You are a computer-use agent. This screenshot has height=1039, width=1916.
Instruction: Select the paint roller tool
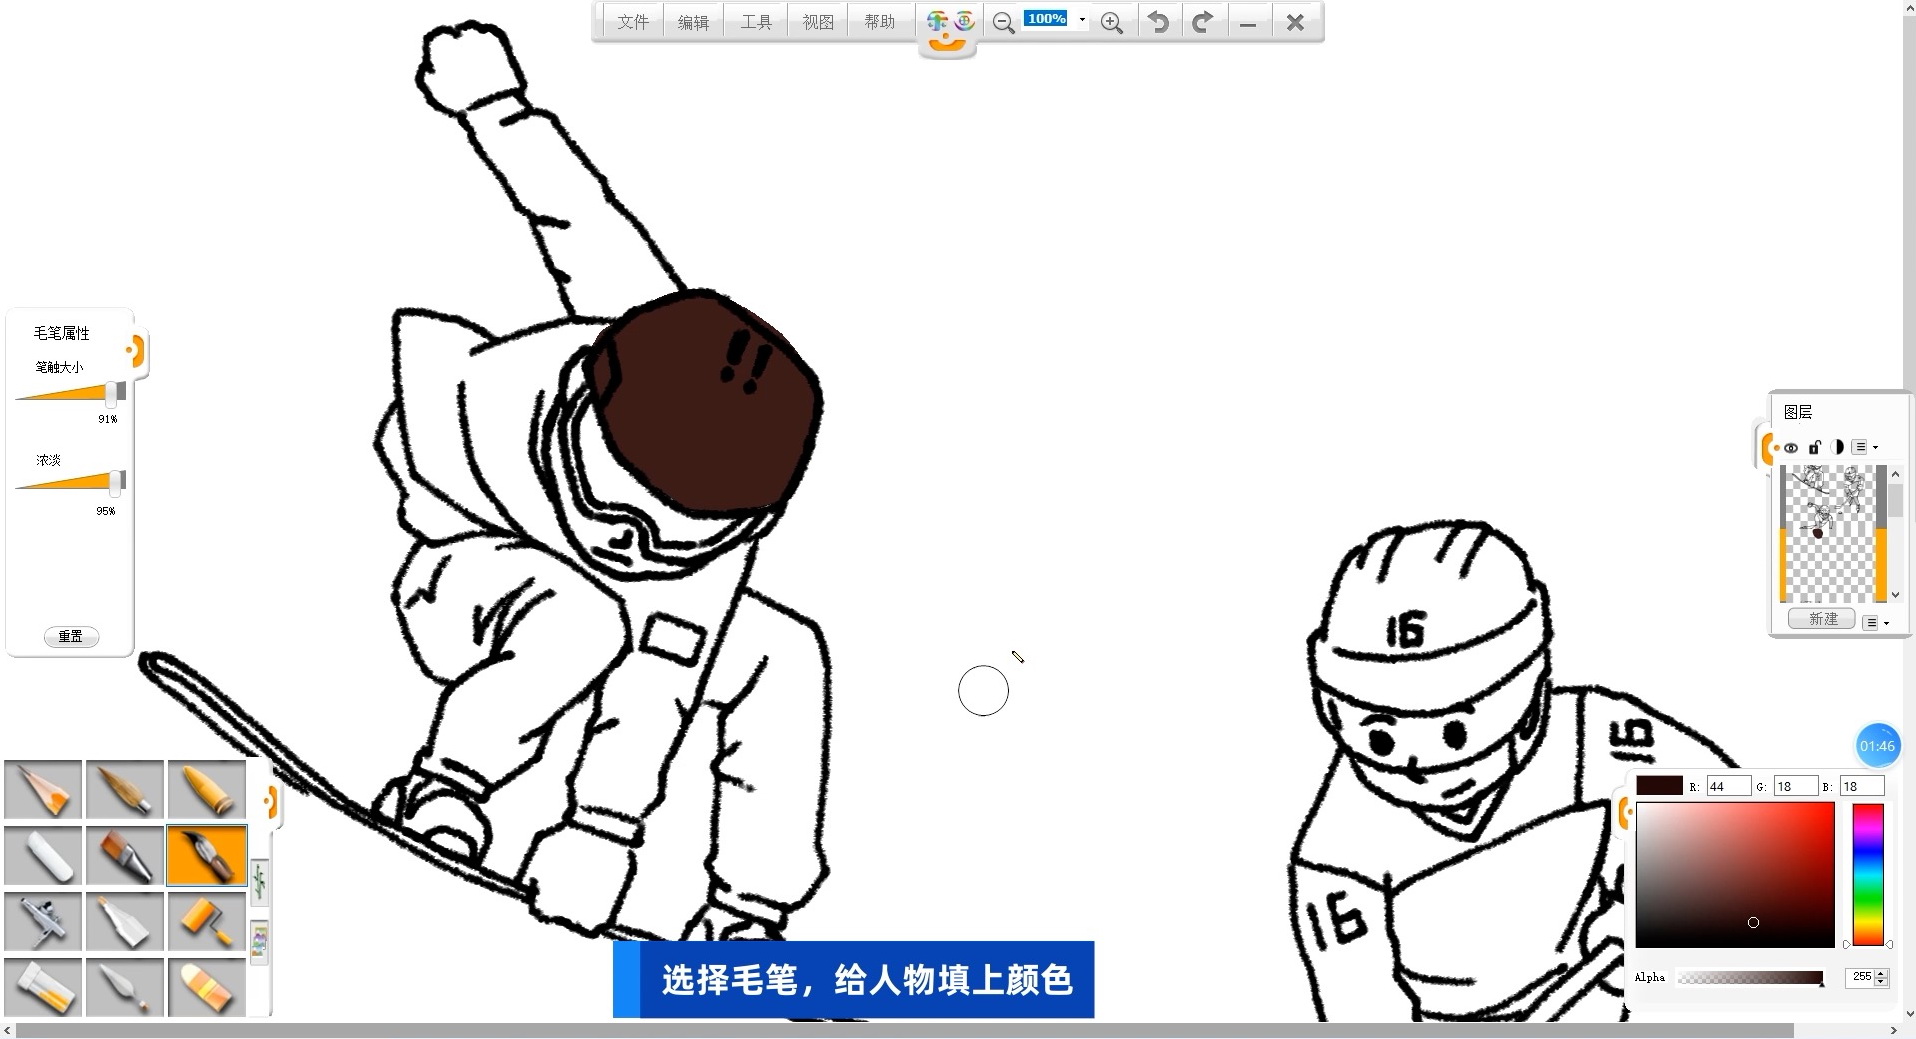coord(206,921)
